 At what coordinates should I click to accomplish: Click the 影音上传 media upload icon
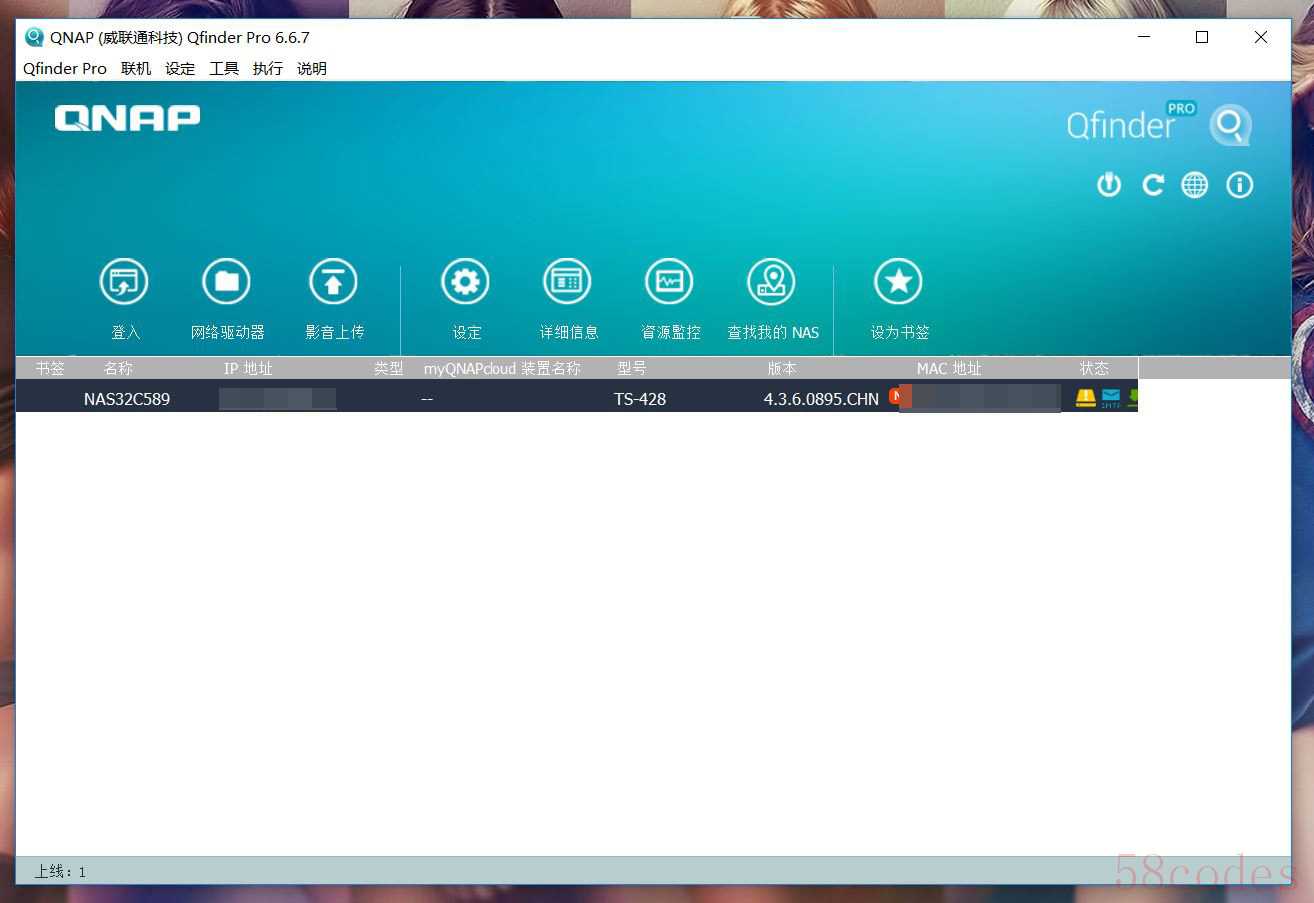click(333, 282)
